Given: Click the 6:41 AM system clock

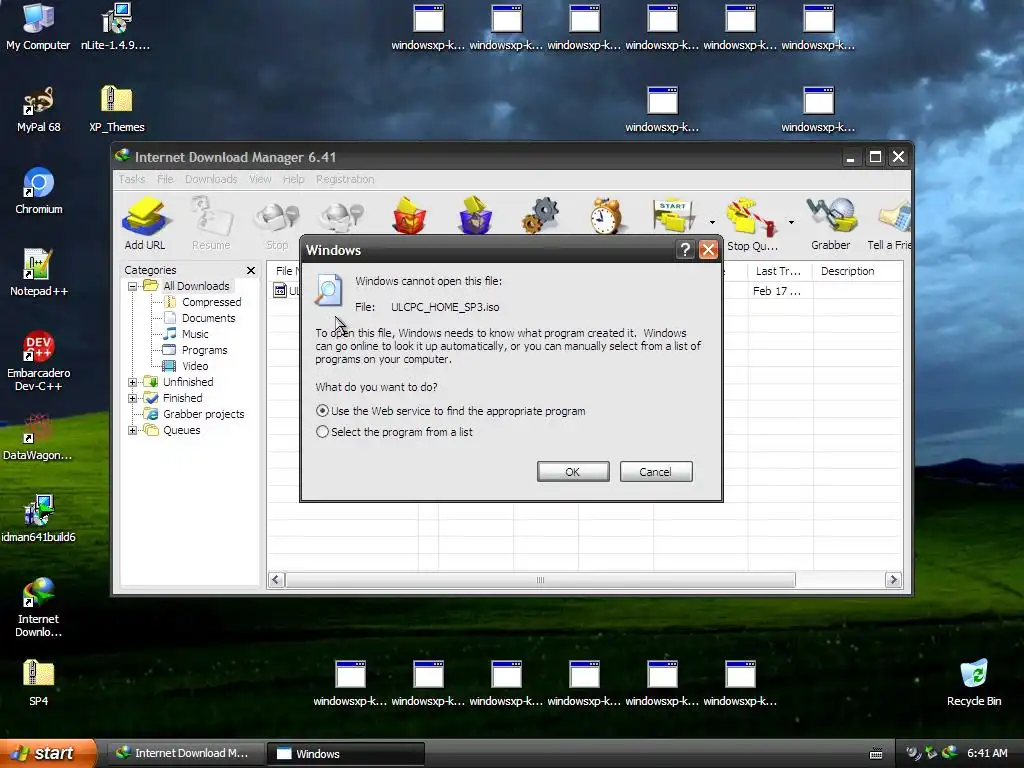Looking at the screenshot, I should click(987, 754).
